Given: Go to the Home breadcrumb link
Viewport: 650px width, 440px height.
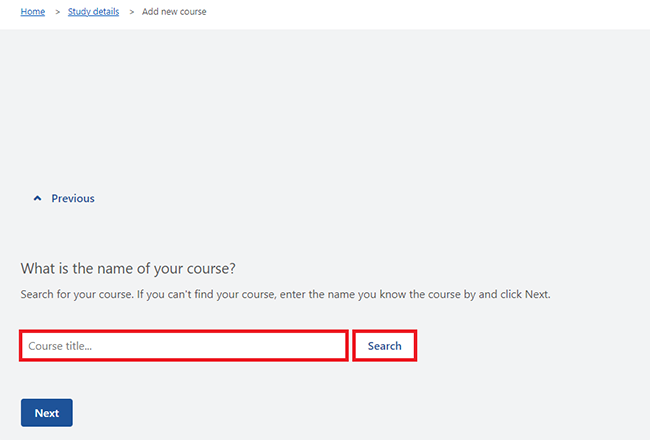Looking at the screenshot, I should pos(33,12).
